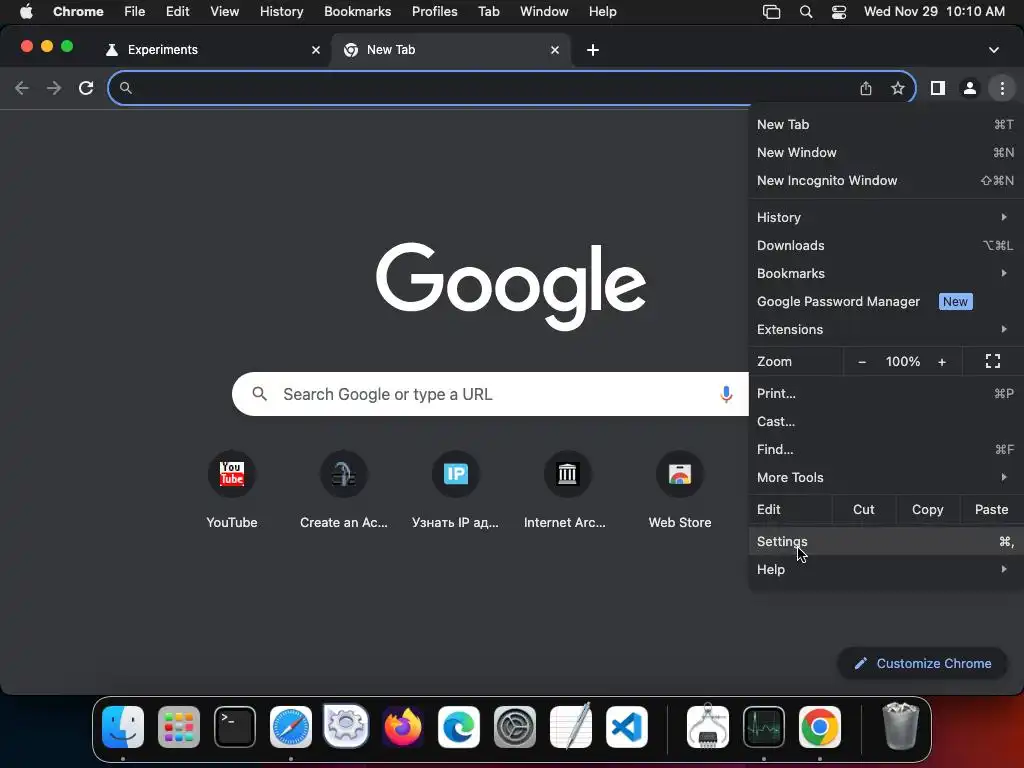This screenshot has height=768, width=1024.
Task: Open Launchpad from the Dock
Action: coord(179,727)
